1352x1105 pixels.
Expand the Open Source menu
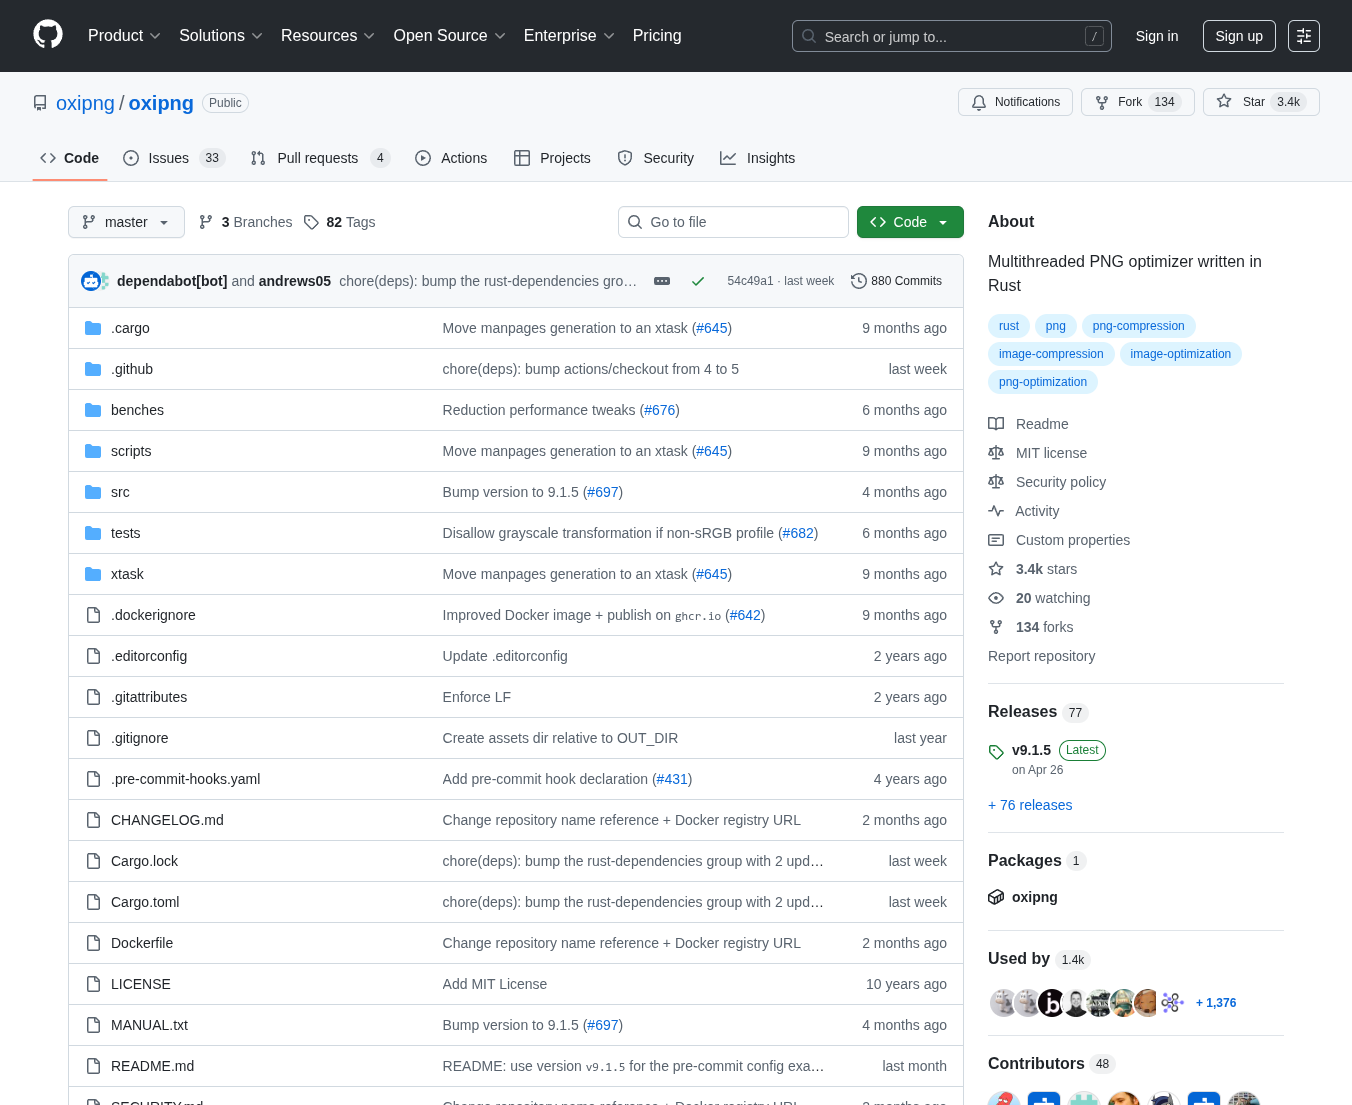pos(450,36)
